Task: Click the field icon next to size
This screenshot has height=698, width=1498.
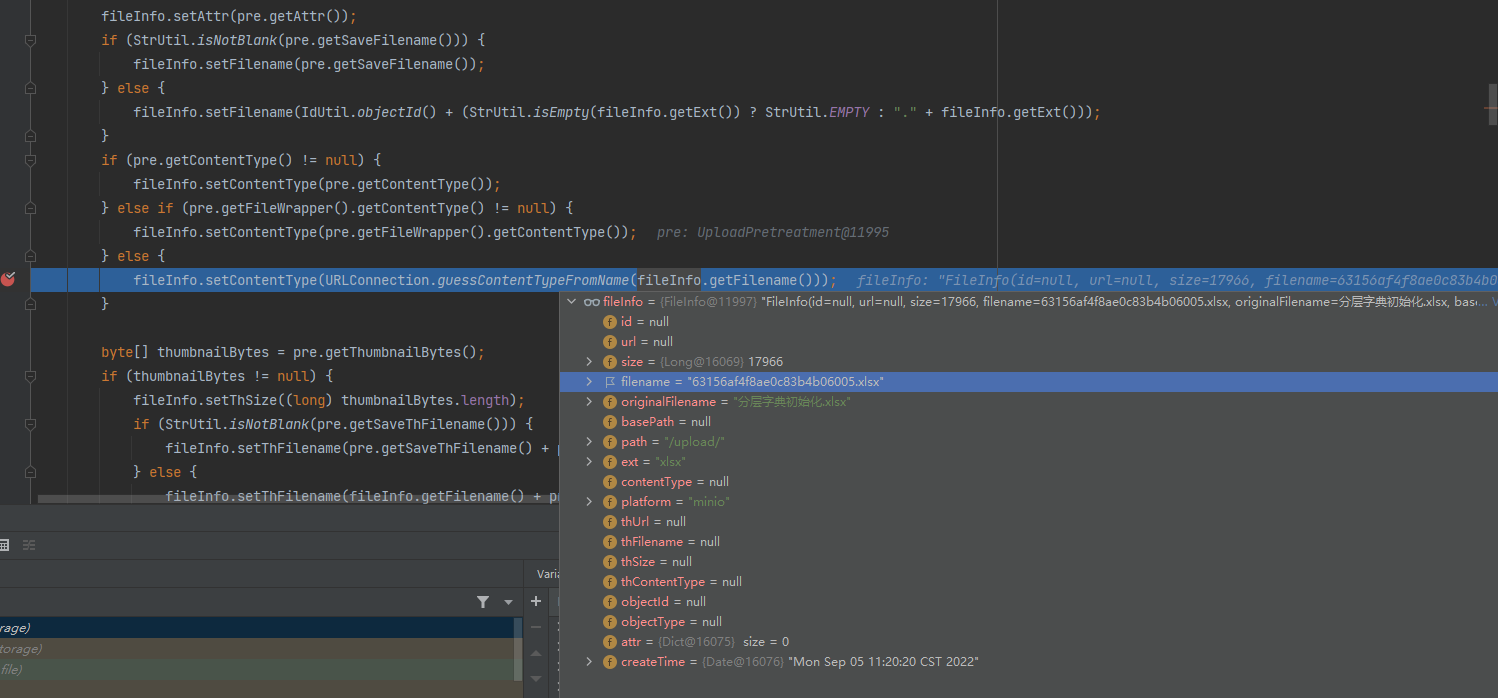Action: pyautogui.click(x=610, y=361)
